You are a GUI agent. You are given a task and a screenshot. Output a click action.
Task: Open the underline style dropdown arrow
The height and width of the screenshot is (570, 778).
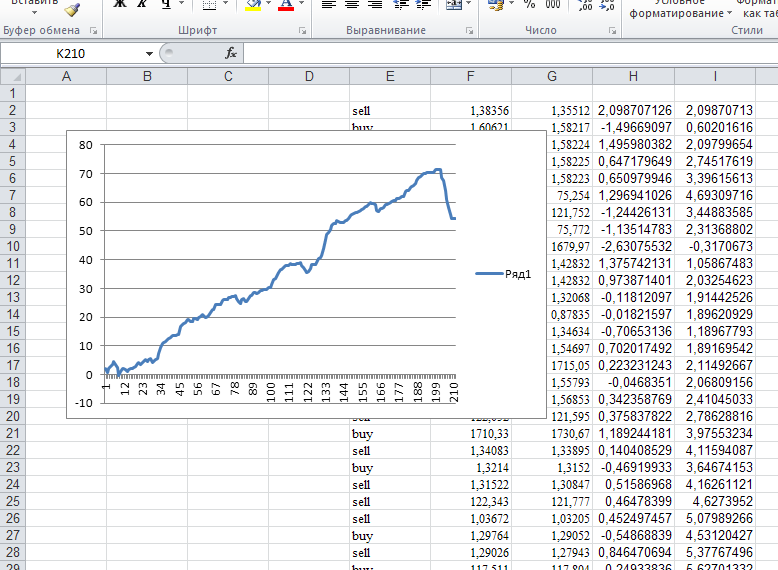181,4
